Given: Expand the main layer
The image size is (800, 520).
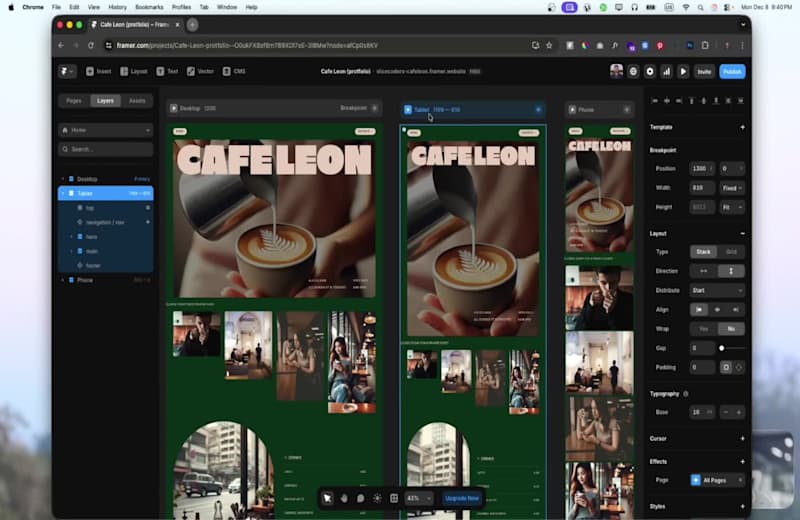Looking at the screenshot, I should point(71,251).
